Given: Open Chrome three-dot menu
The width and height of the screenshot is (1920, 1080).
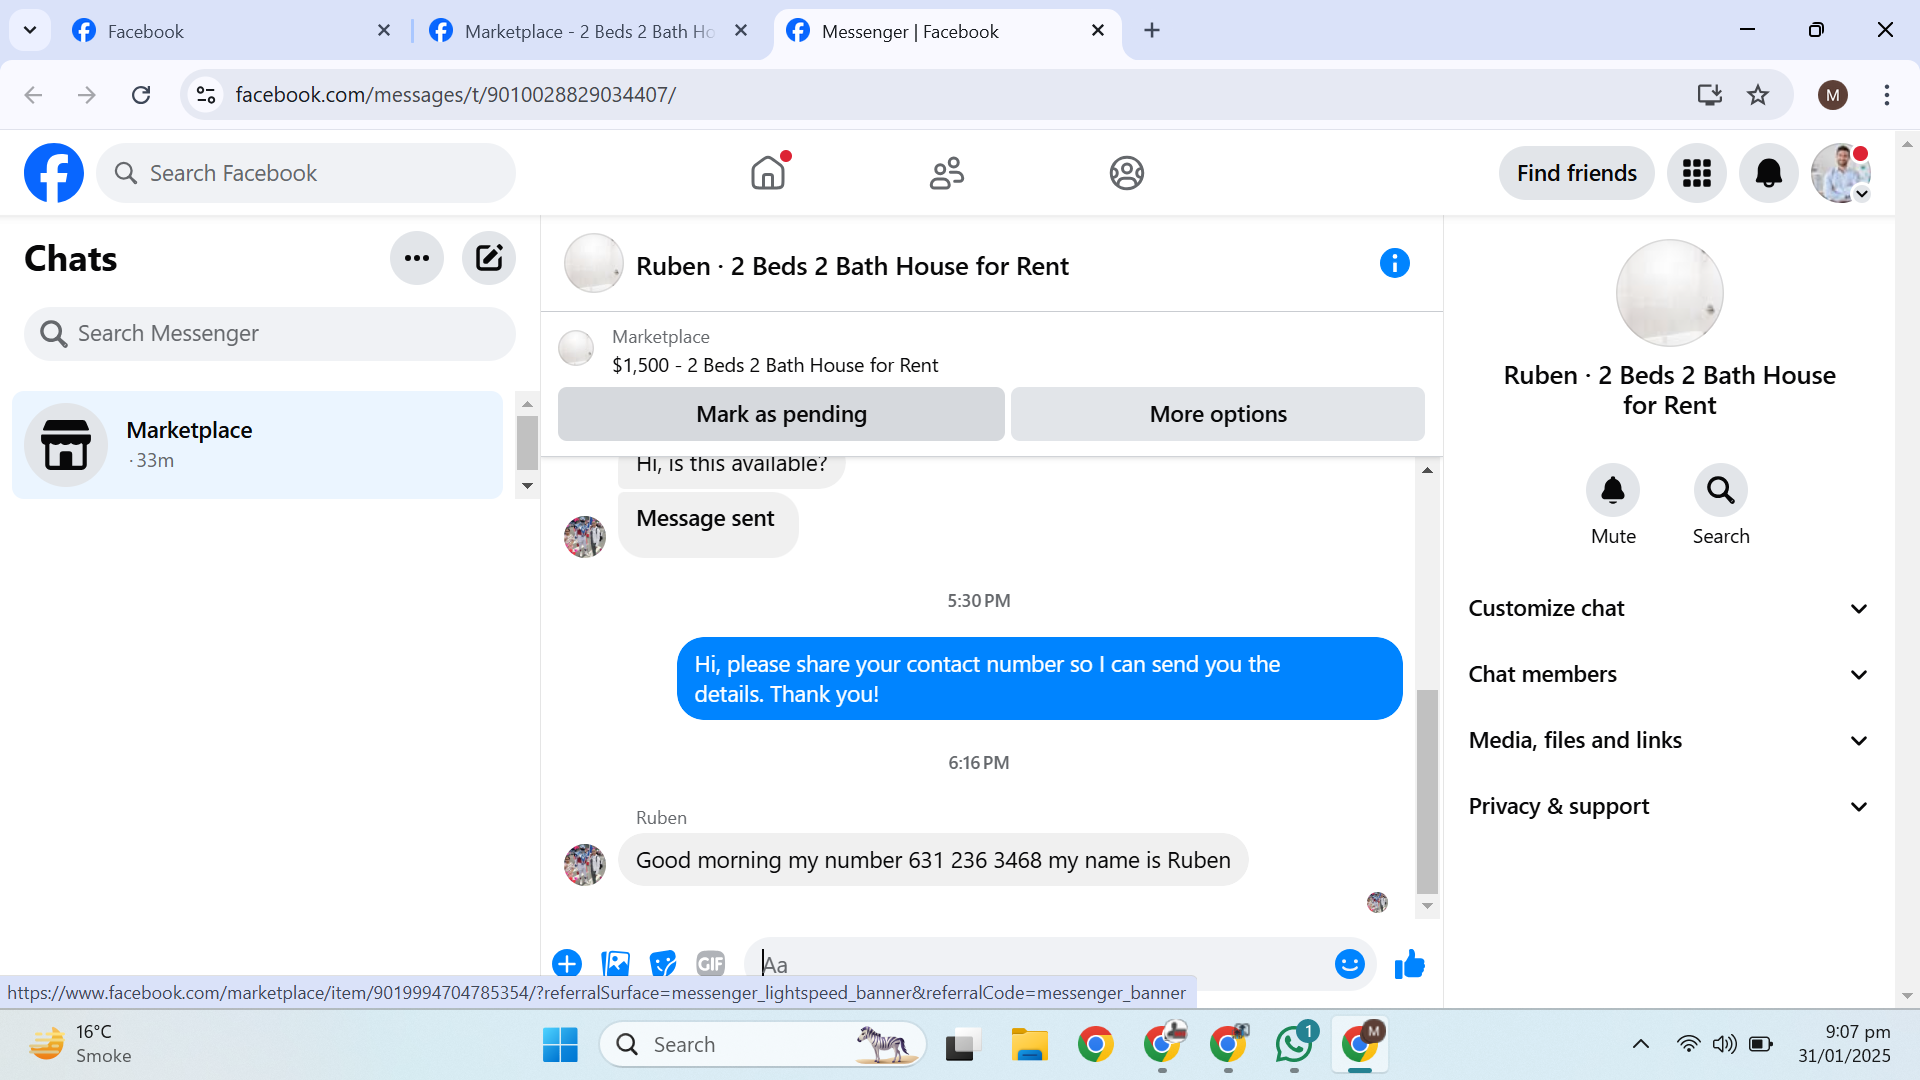Looking at the screenshot, I should tap(1887, 95).
